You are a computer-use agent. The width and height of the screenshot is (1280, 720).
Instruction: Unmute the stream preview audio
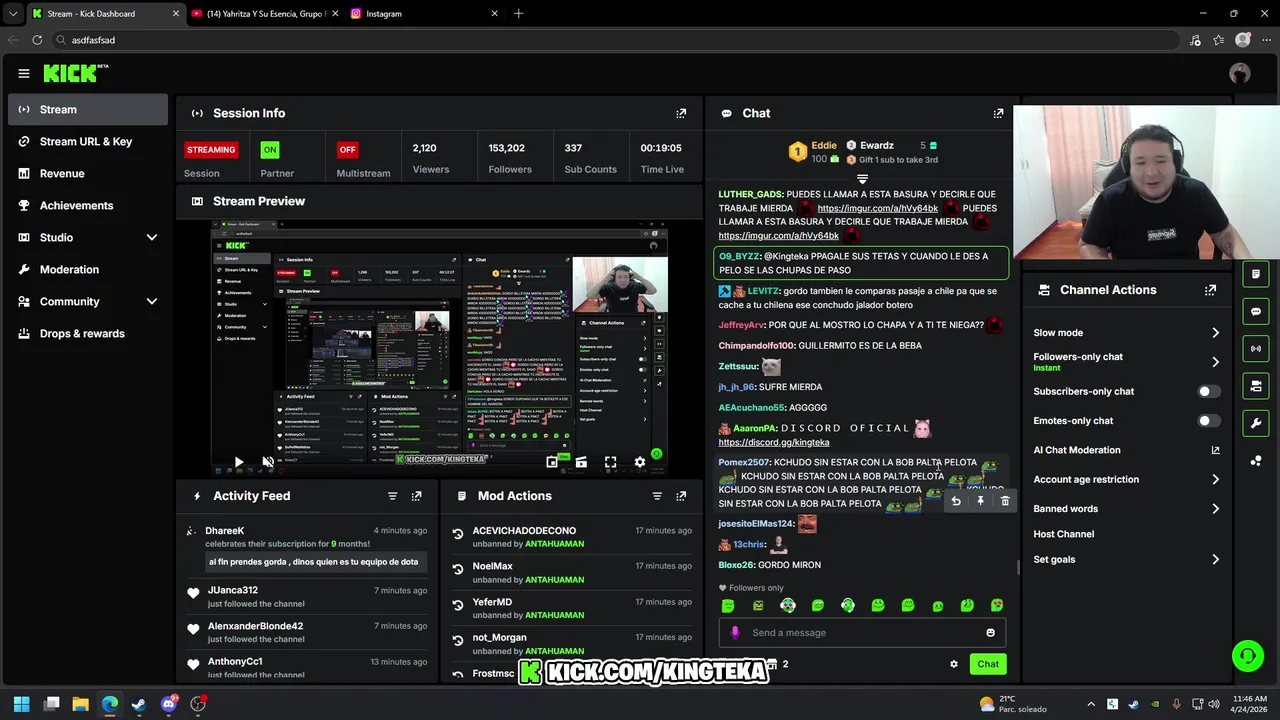tap(268, 462)
